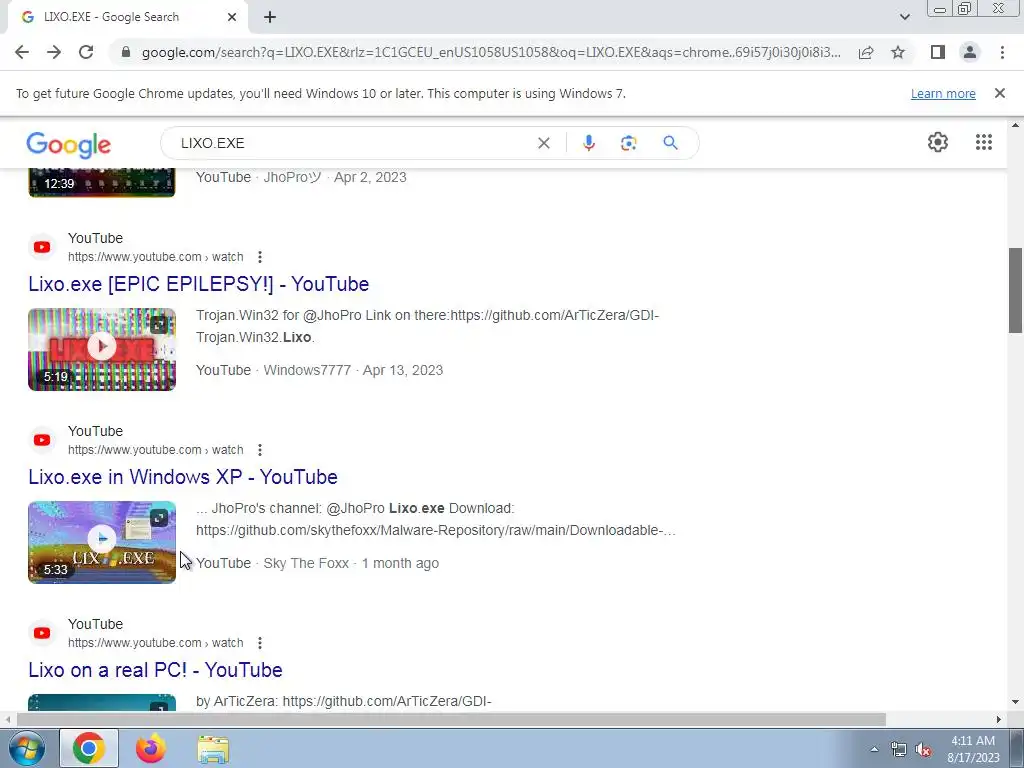Click the text Windows7777
The width and height of the screenshot is (1024, 768).
307,370
